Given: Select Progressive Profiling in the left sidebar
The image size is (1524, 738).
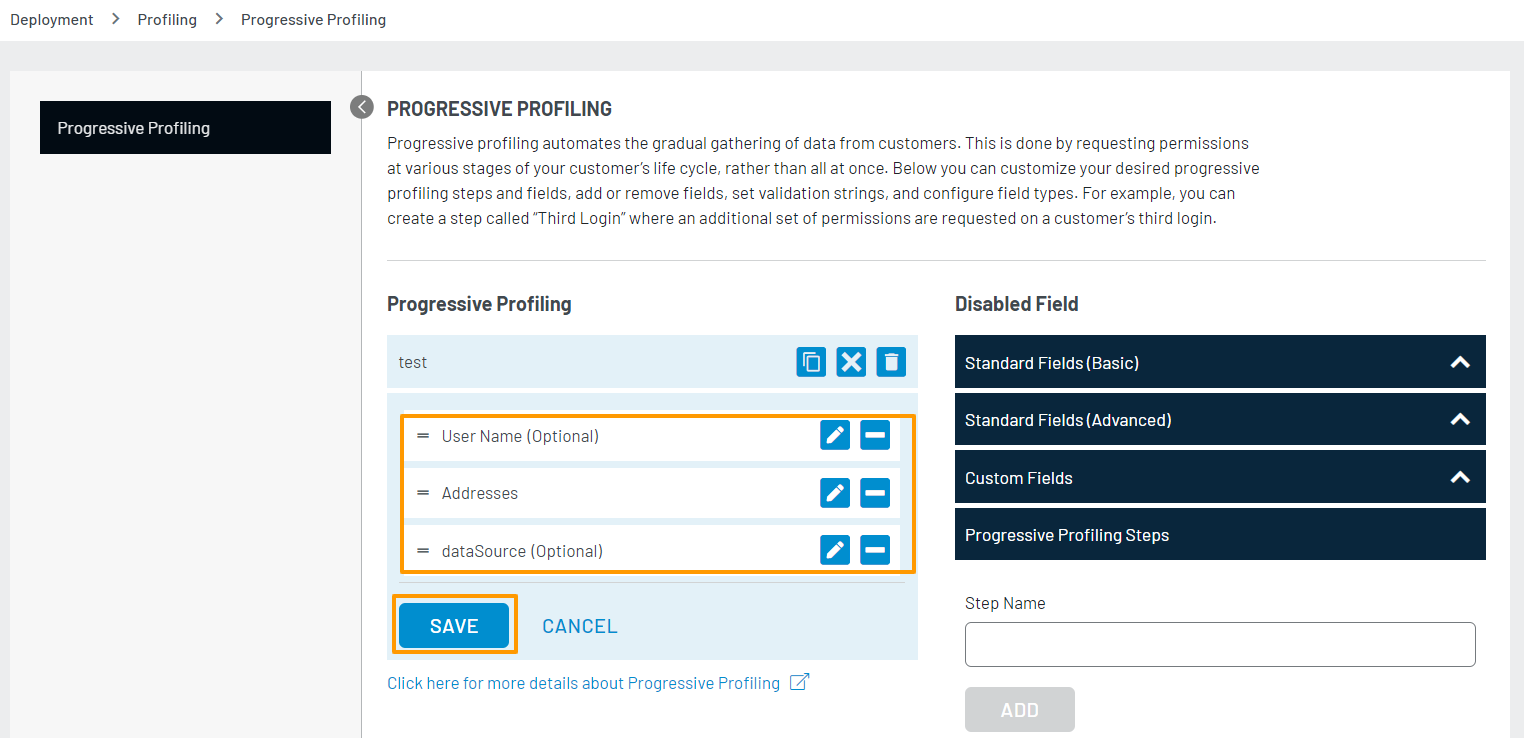Looking at the screenshot, I should point(185,128).
